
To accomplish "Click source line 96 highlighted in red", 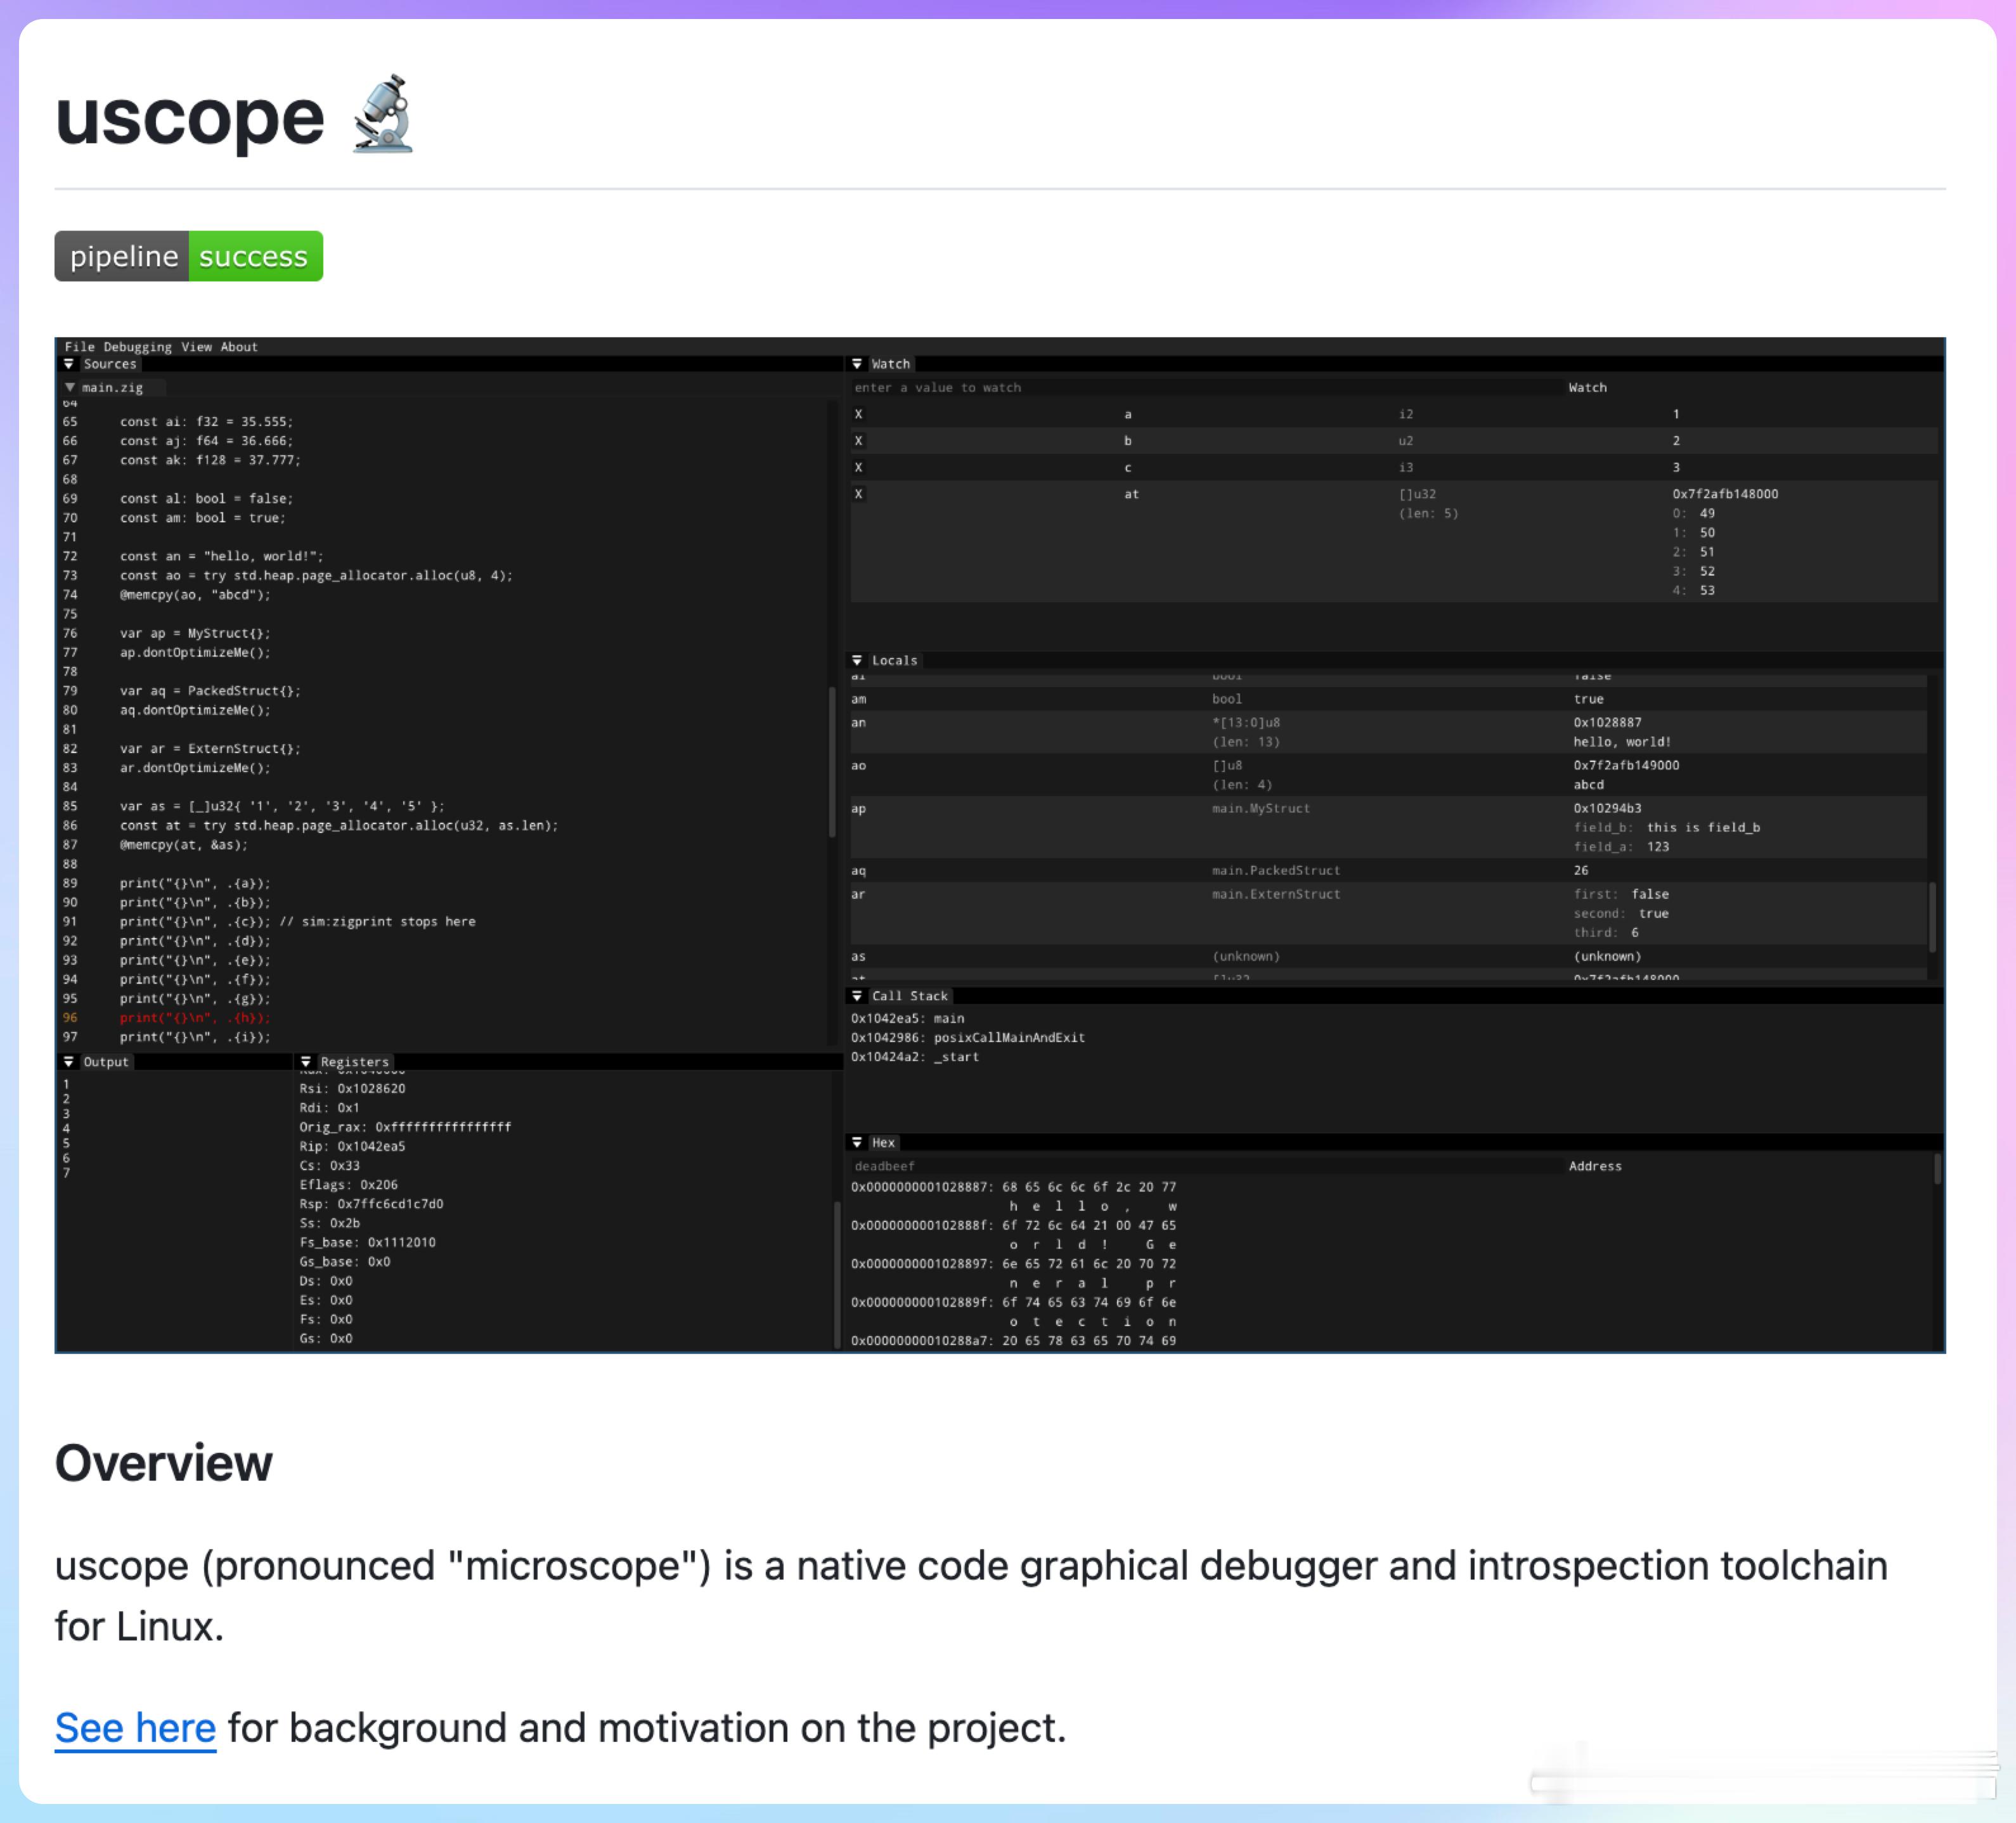I will pos(195,1017).
